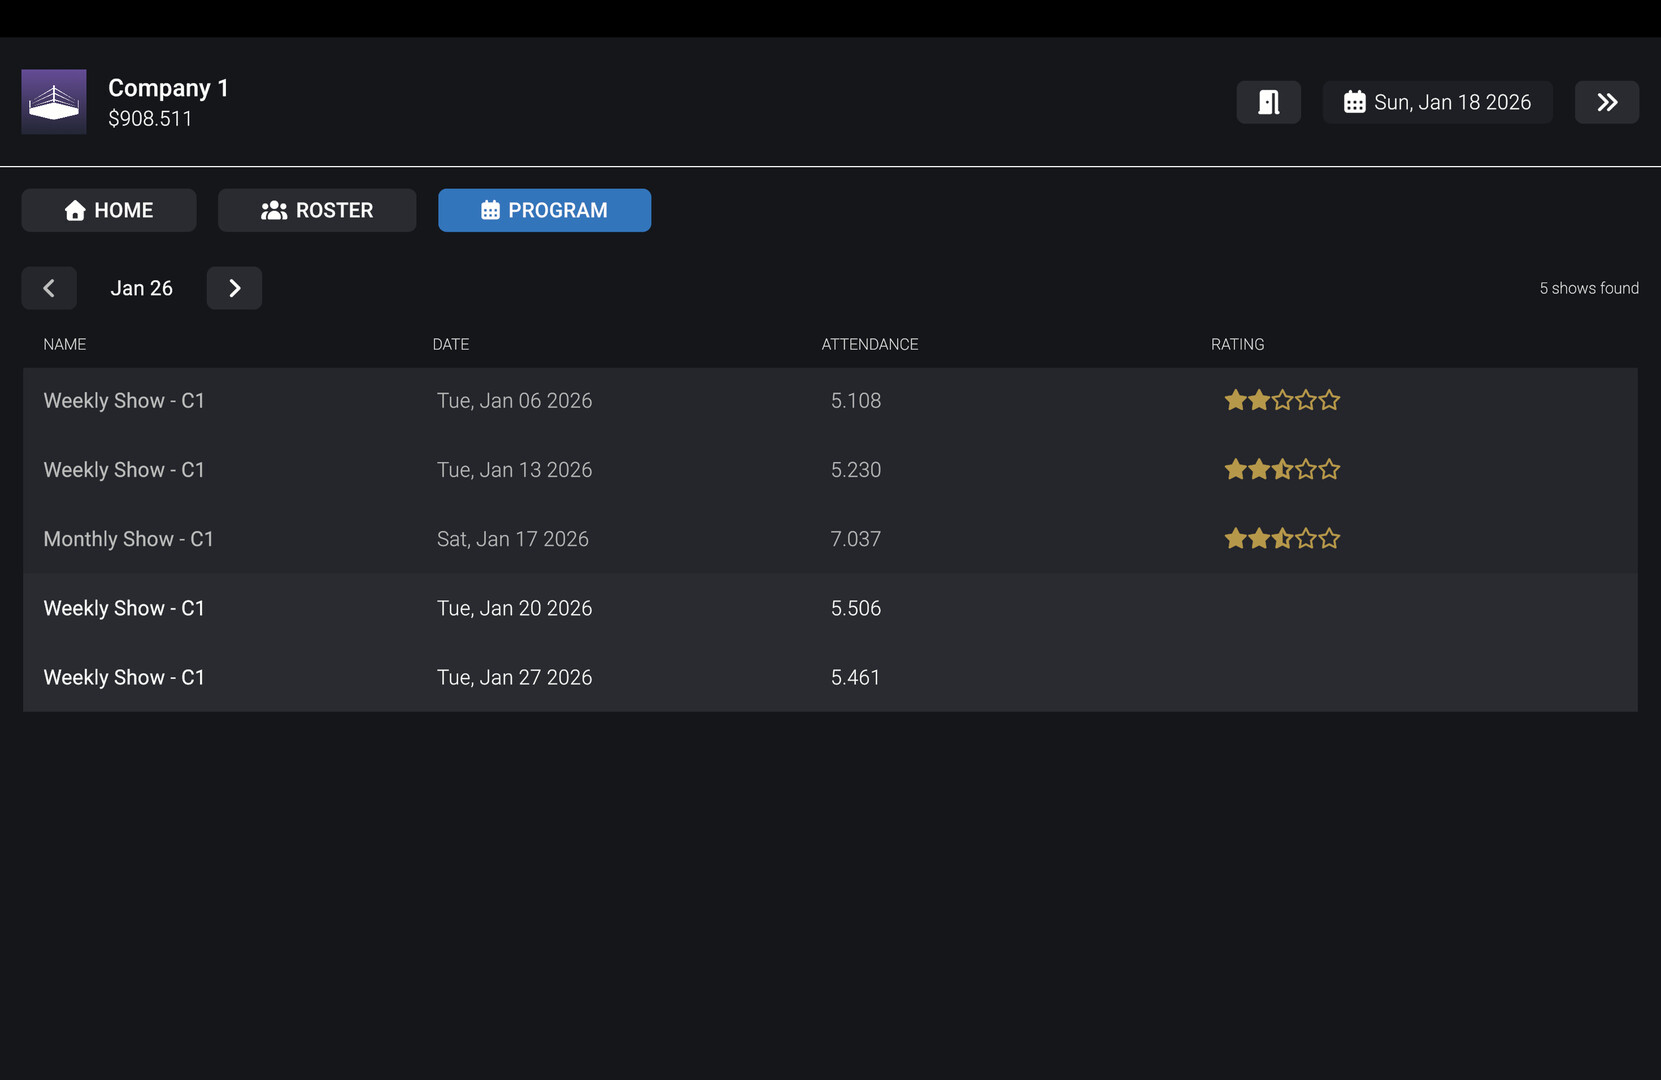Click the RATING column header

click(1237, 344)
